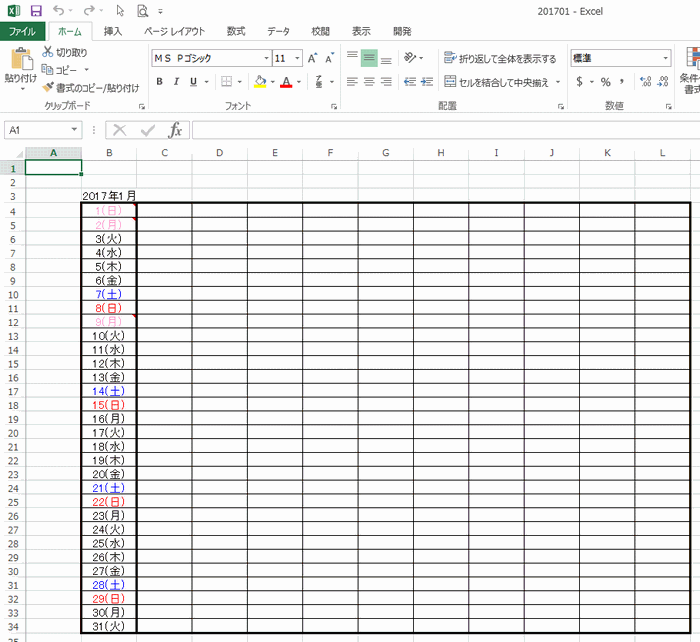Image resolution: width=700 pixels, height=642 pixels.
Task: Open the number format dropdown 標準
Action: 665,58
